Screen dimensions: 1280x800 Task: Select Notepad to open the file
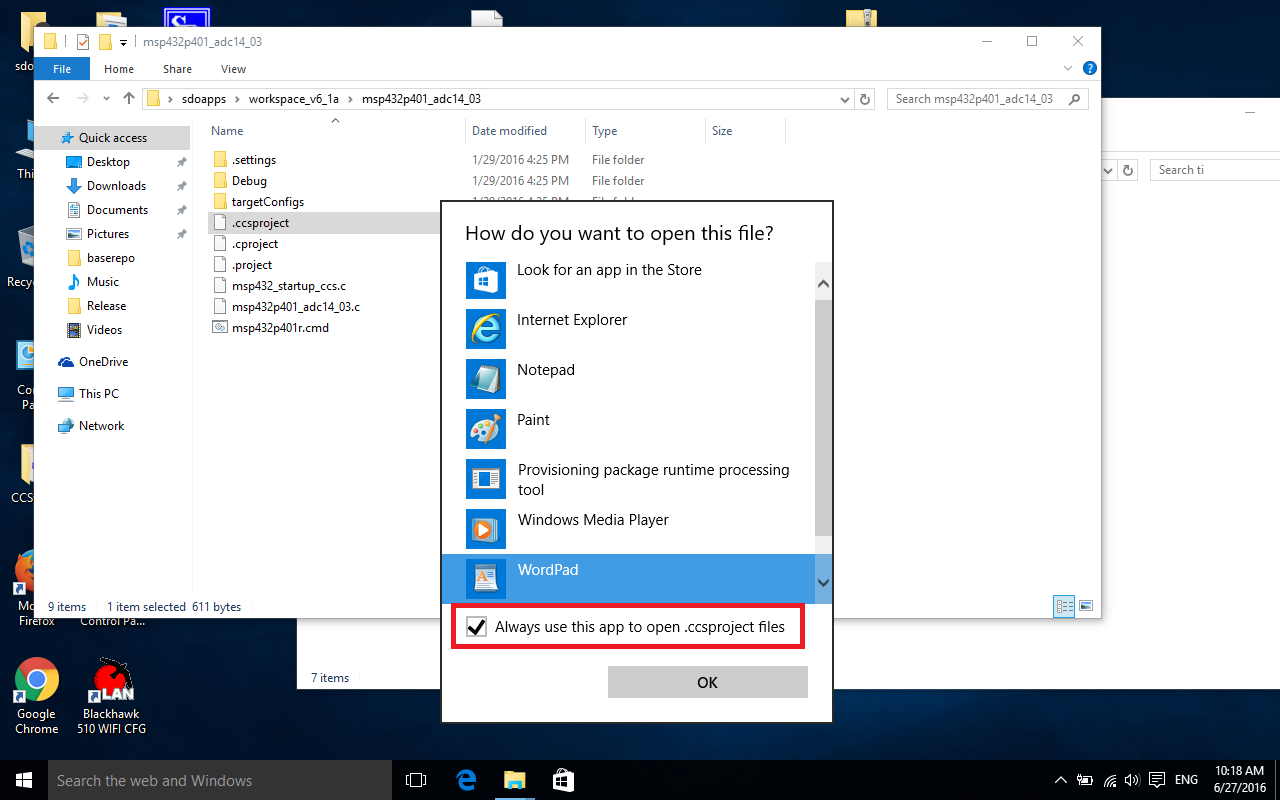click(x=627, y=379)
